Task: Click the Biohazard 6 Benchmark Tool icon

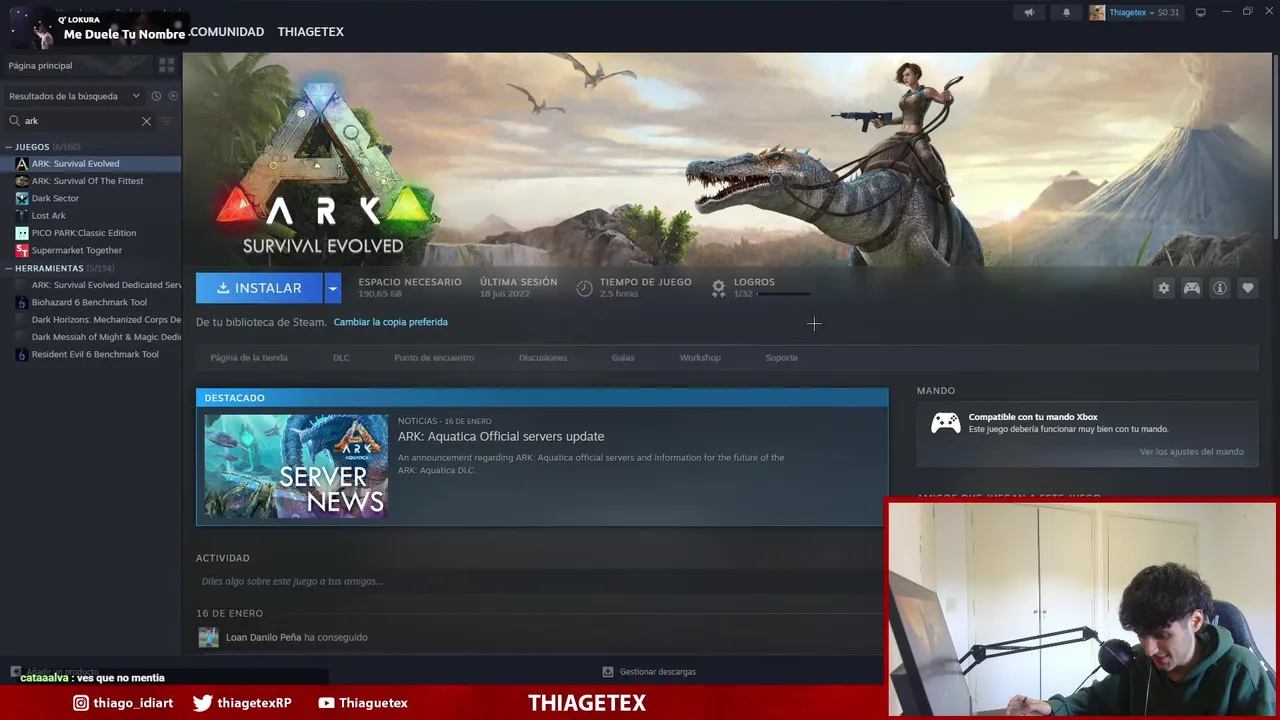Action: pos(22,302)
